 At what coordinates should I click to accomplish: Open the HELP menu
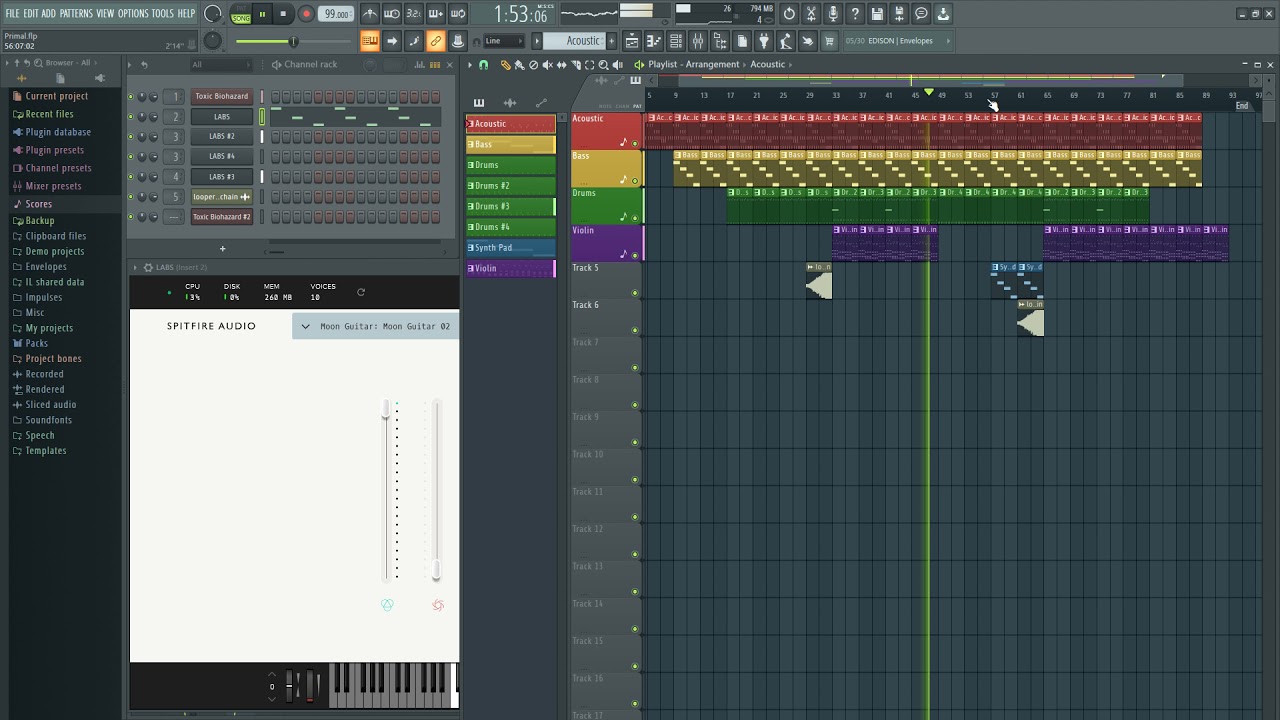click(187, 14)
